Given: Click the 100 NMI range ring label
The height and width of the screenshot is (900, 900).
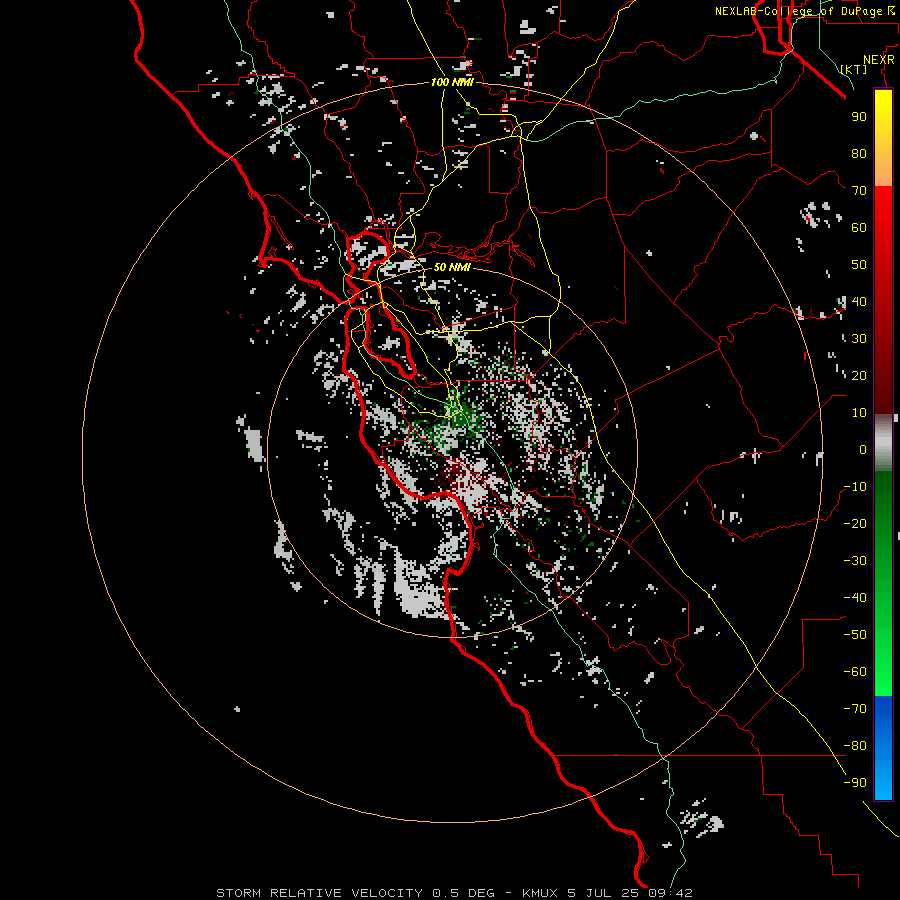Looking at the screenshot, I should [x=452, y=82].
